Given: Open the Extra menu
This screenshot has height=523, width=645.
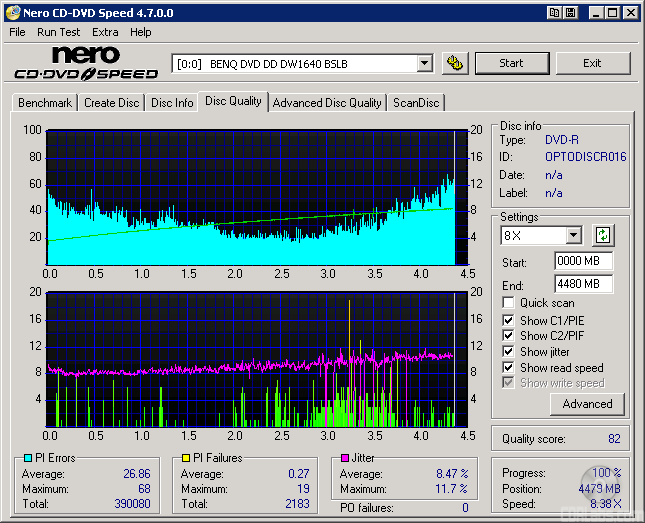Looking at the screenshot, I should [105, 32].
